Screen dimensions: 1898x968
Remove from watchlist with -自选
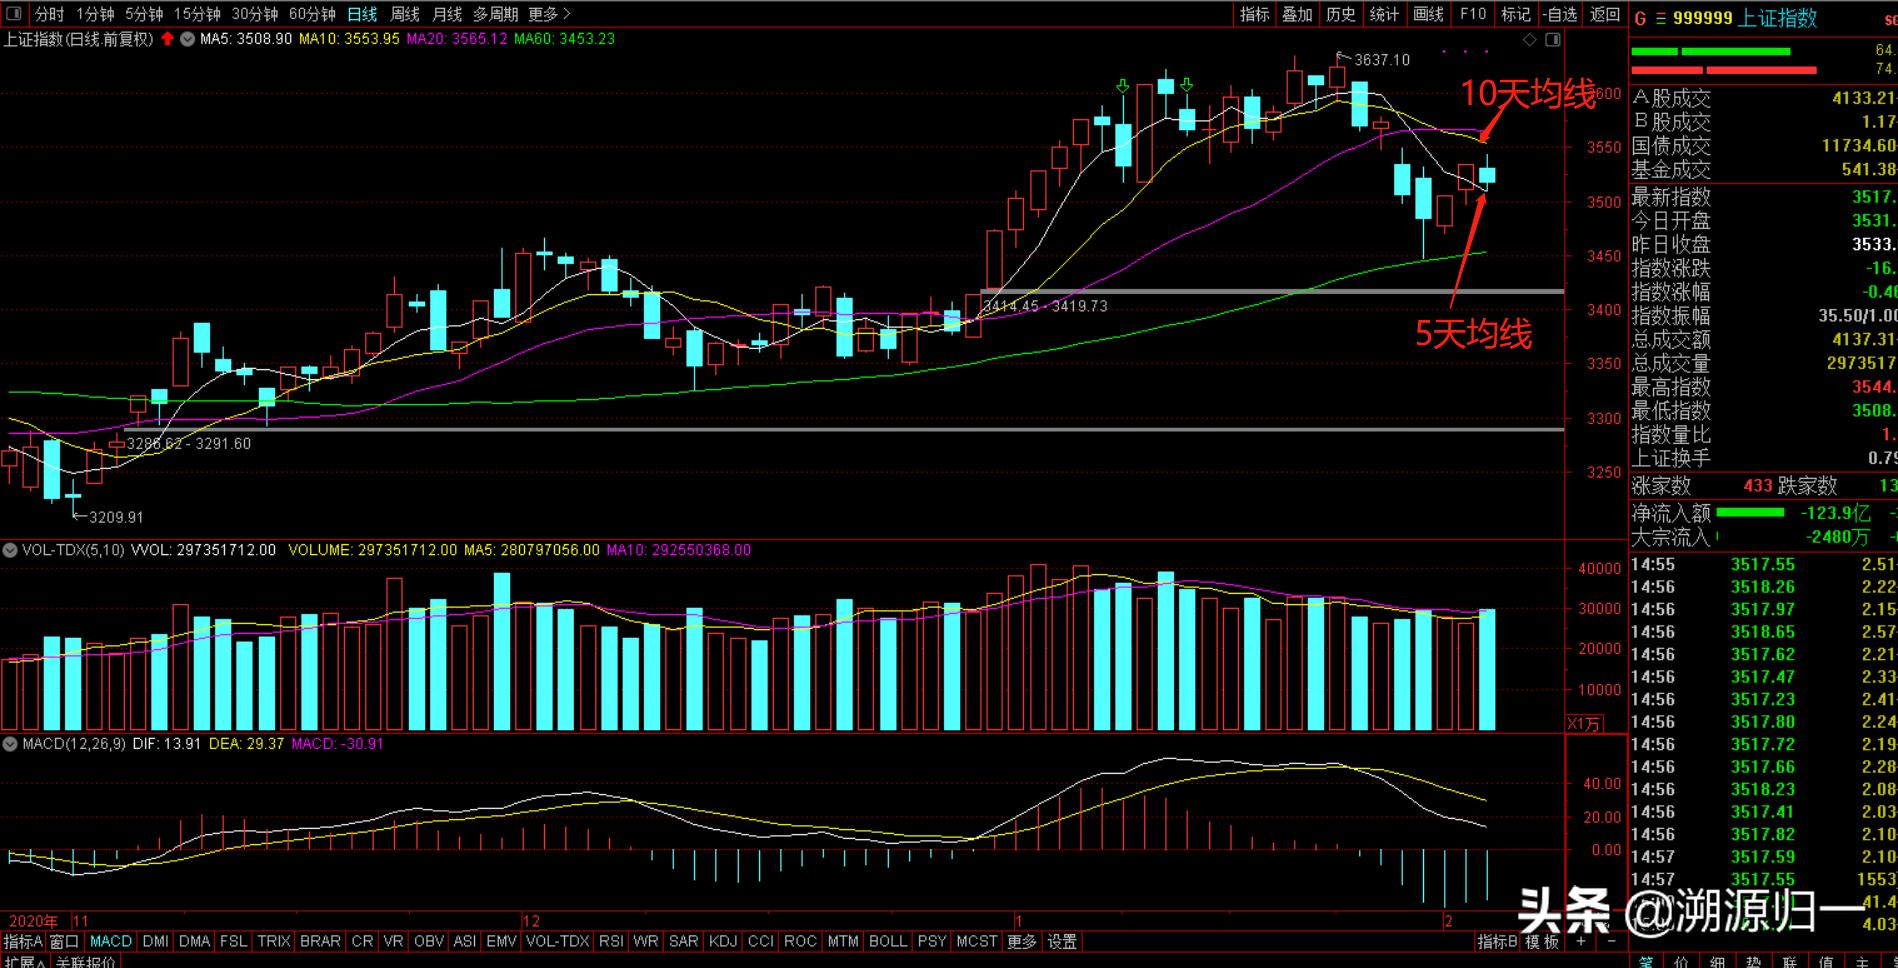(1560, 14)
